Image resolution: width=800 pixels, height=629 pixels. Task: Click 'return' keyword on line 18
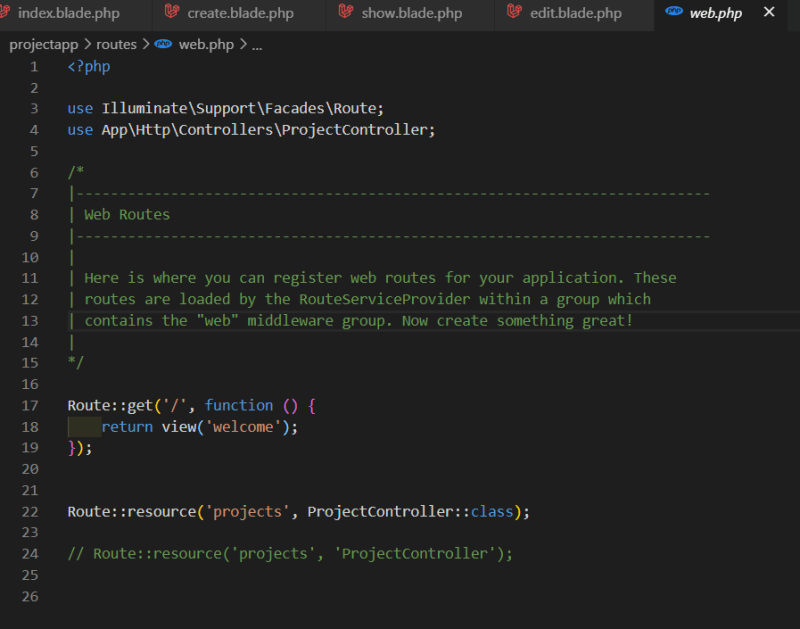(127, 427)
